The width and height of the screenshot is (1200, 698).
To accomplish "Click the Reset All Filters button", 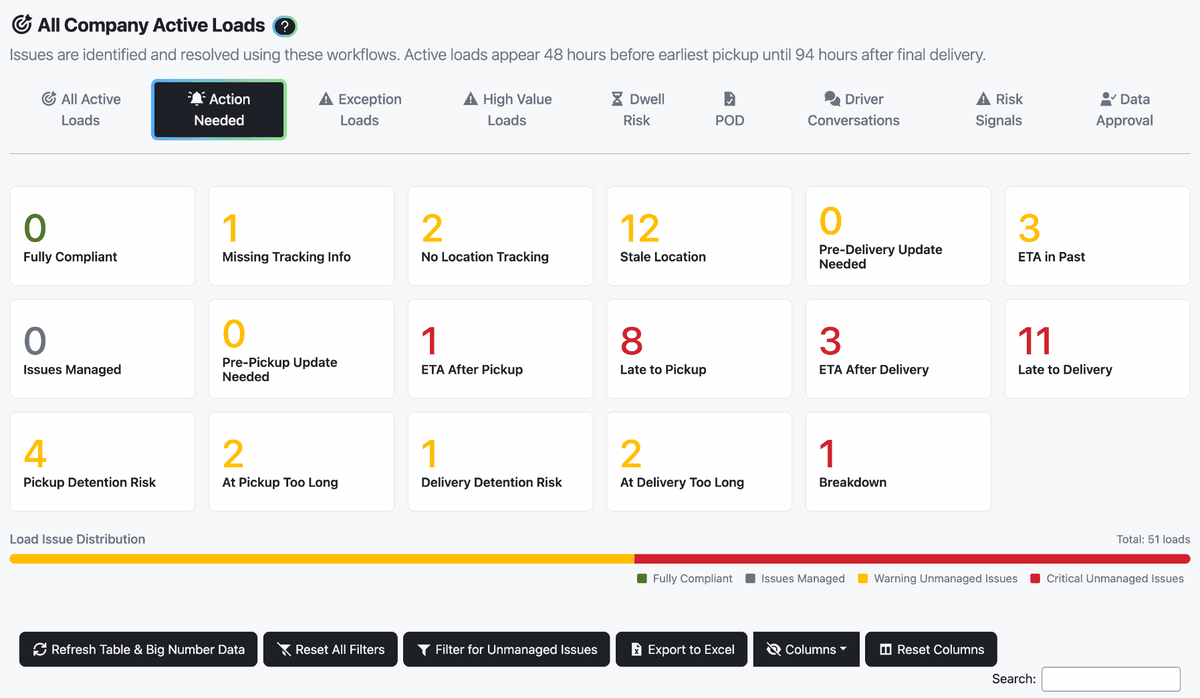I will click(330, 649).
